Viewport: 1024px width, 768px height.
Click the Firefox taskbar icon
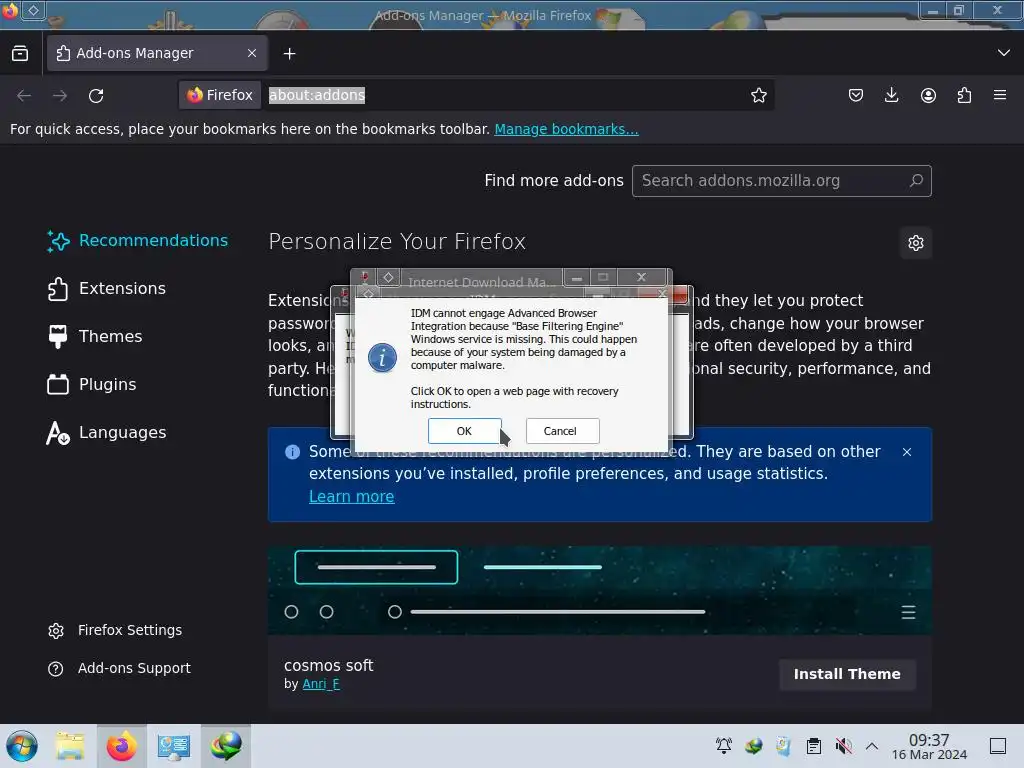coord(121,746)
